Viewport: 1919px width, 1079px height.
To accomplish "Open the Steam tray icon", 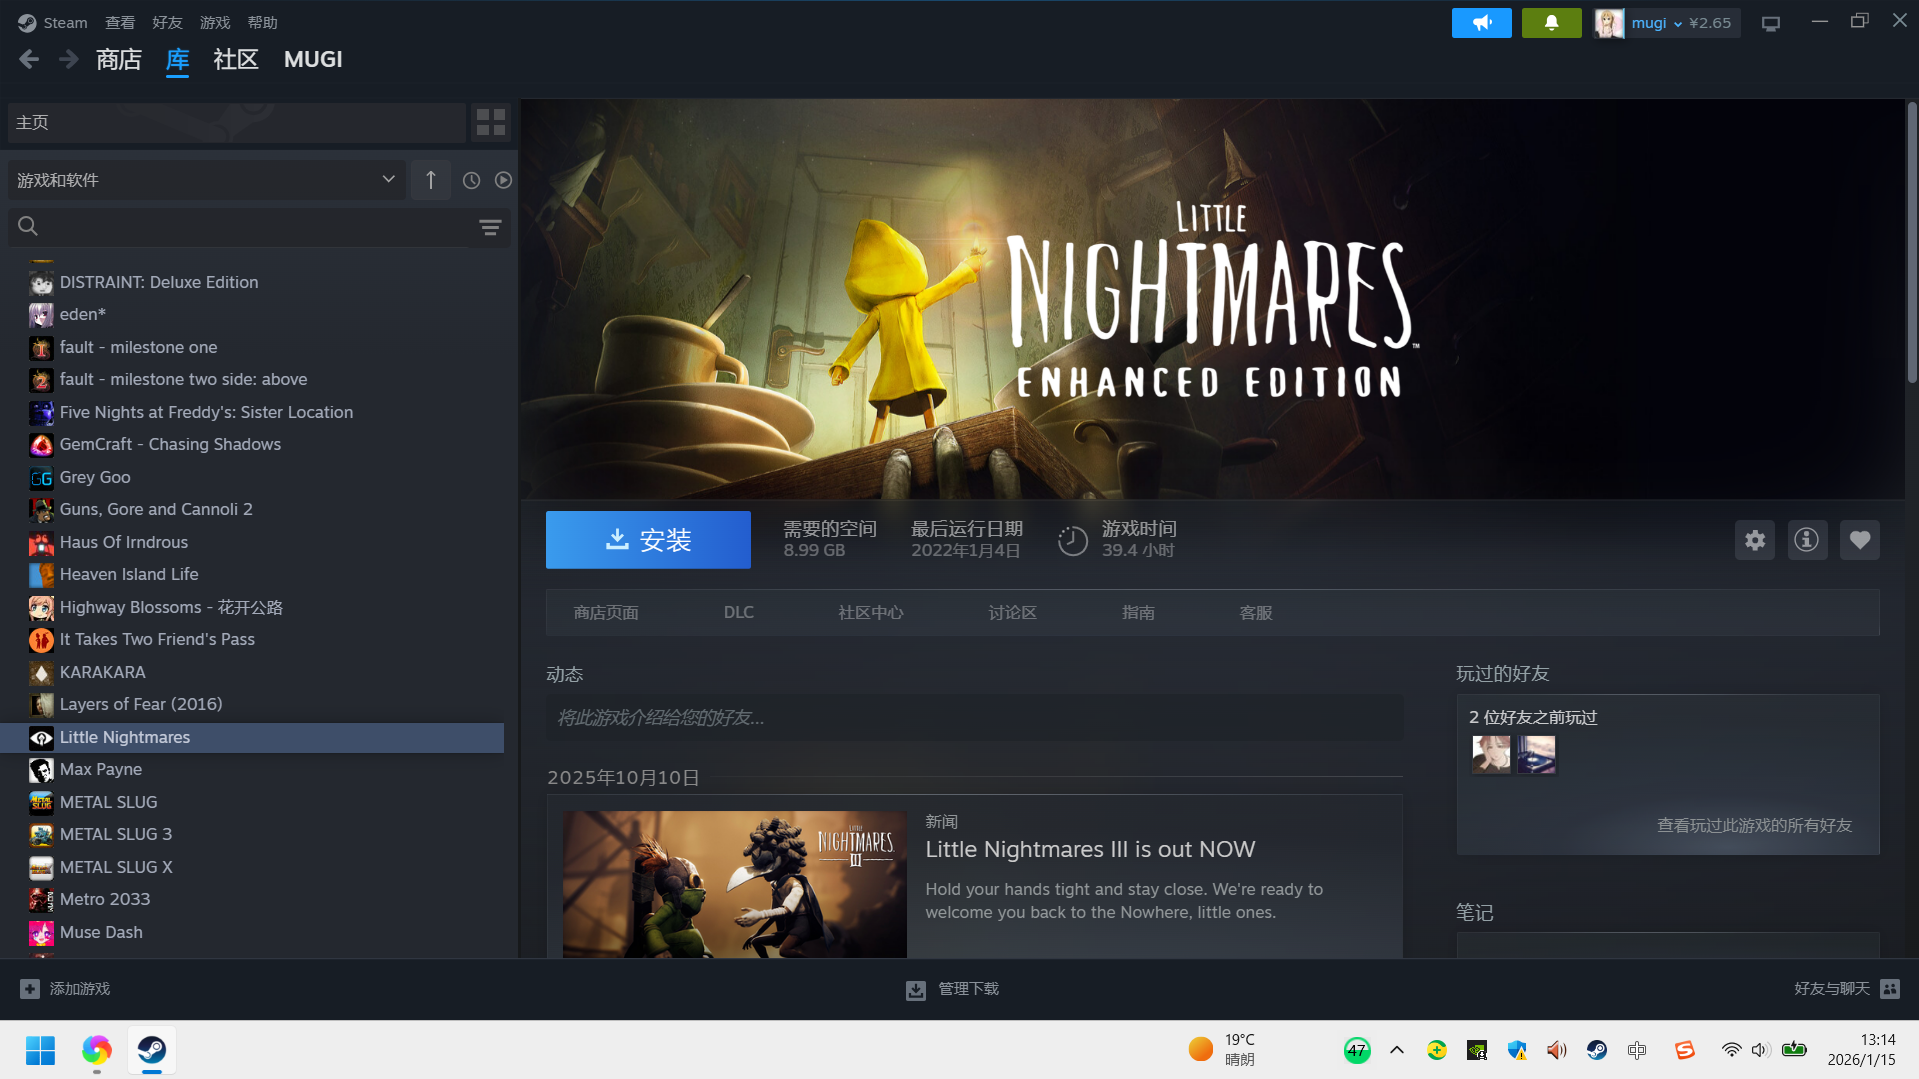I will point(1597,1050).
